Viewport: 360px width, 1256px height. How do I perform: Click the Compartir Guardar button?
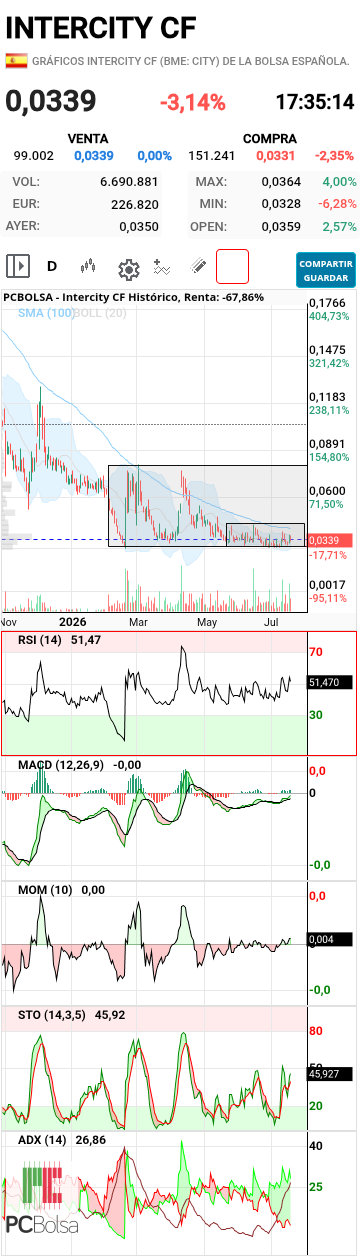(x=326, y=269)
